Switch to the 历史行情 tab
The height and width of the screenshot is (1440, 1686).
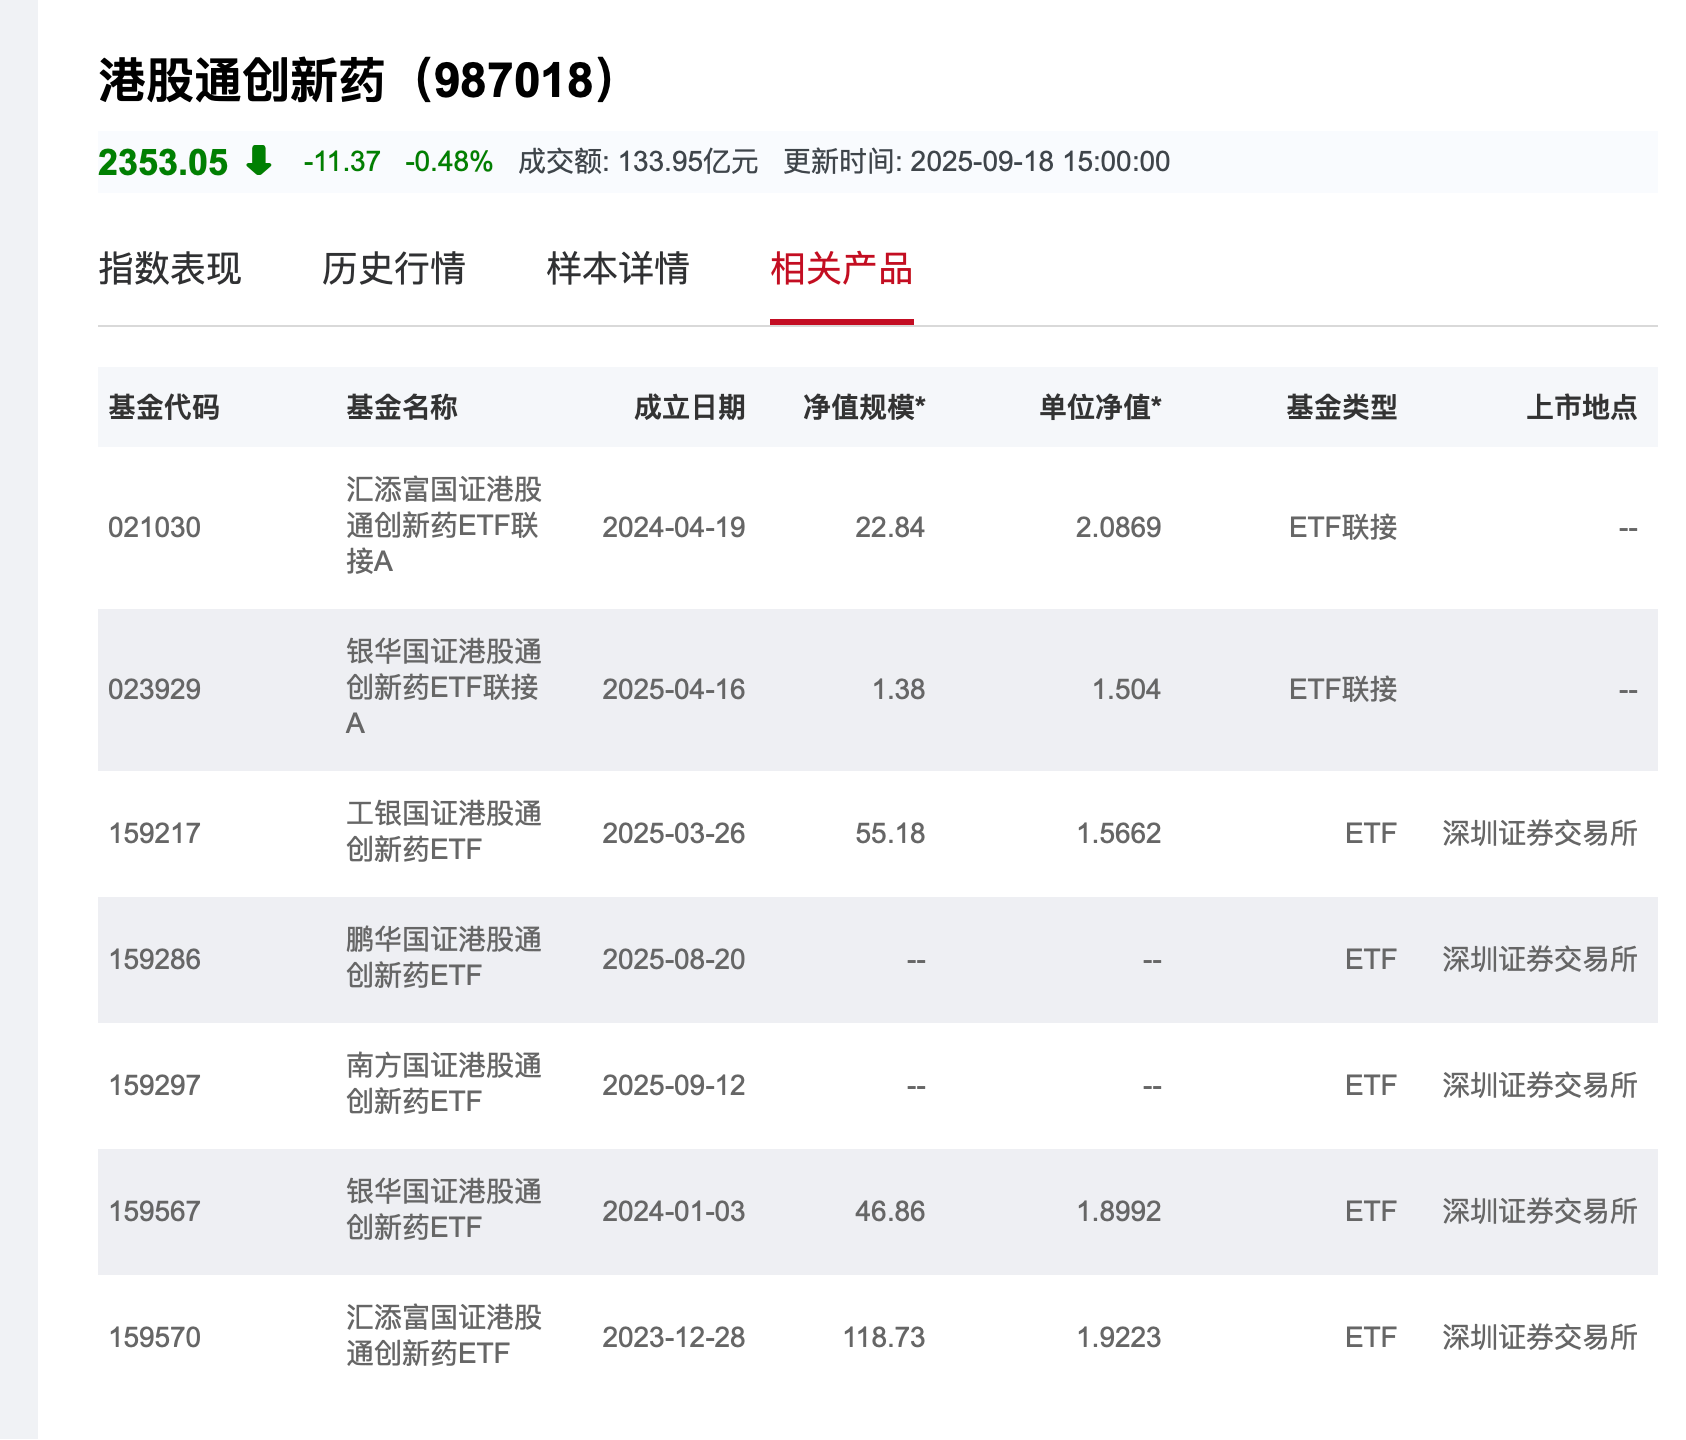393,269
